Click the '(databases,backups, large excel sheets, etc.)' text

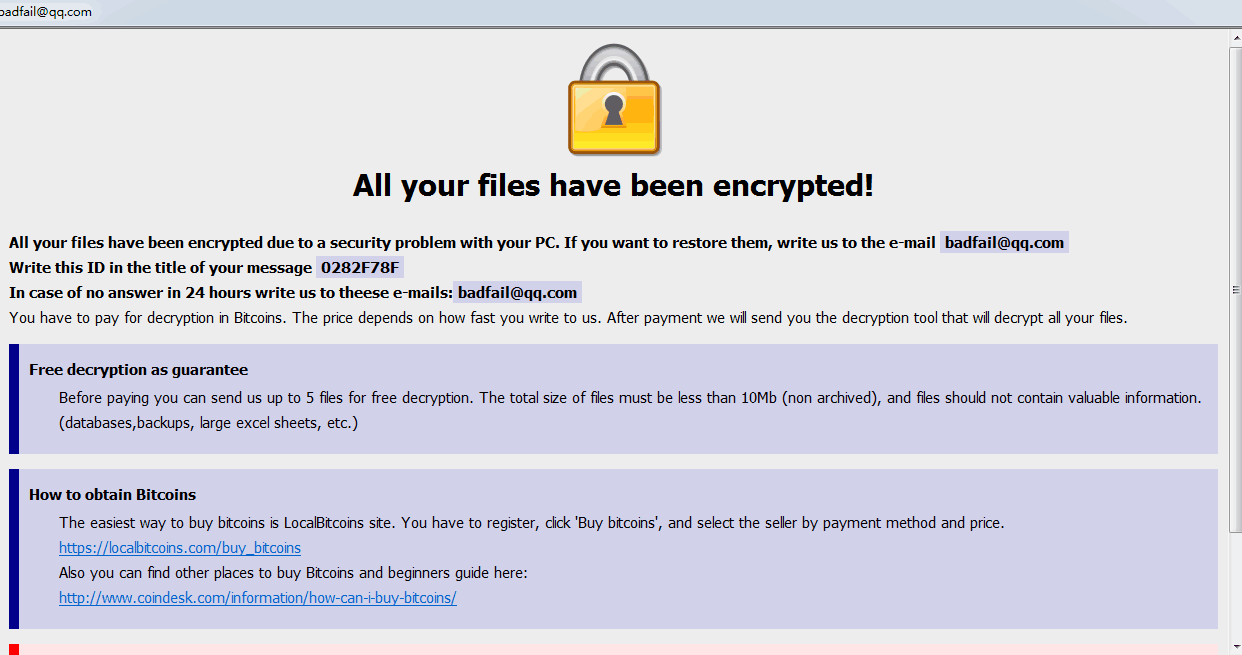pos(208,423)
